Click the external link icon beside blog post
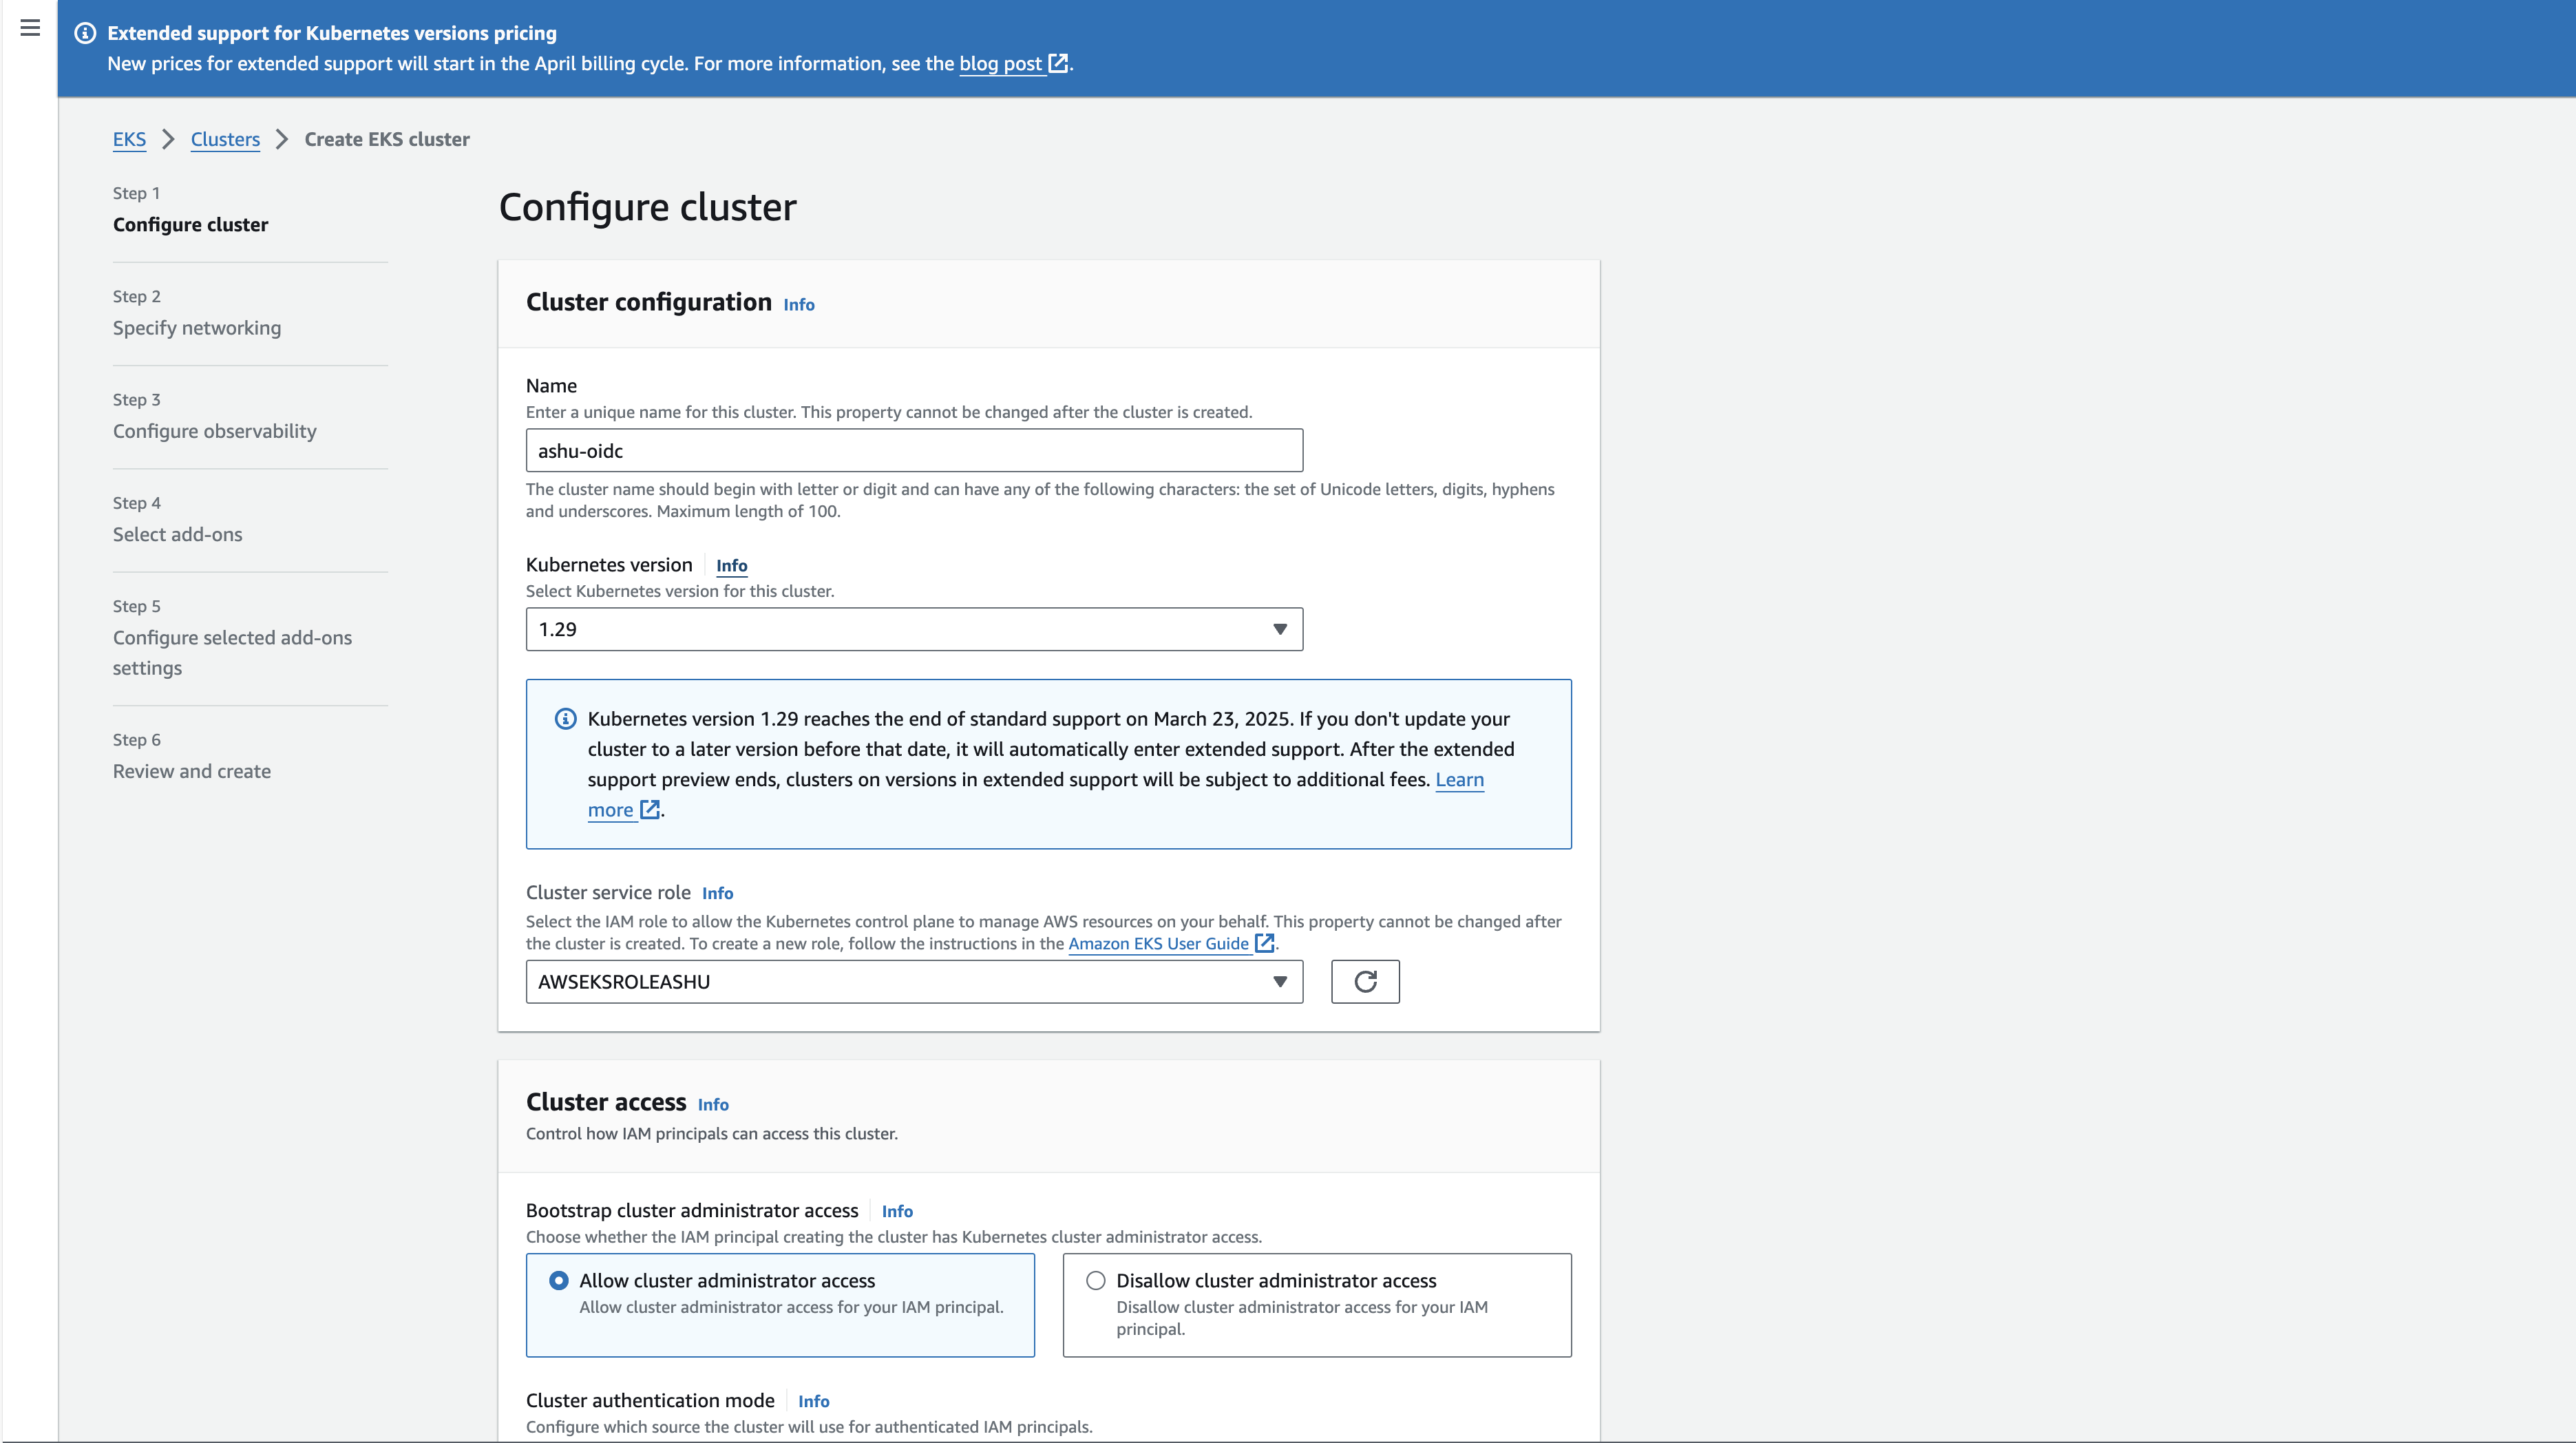The image size is (2576, 1443). point(1058,63)
